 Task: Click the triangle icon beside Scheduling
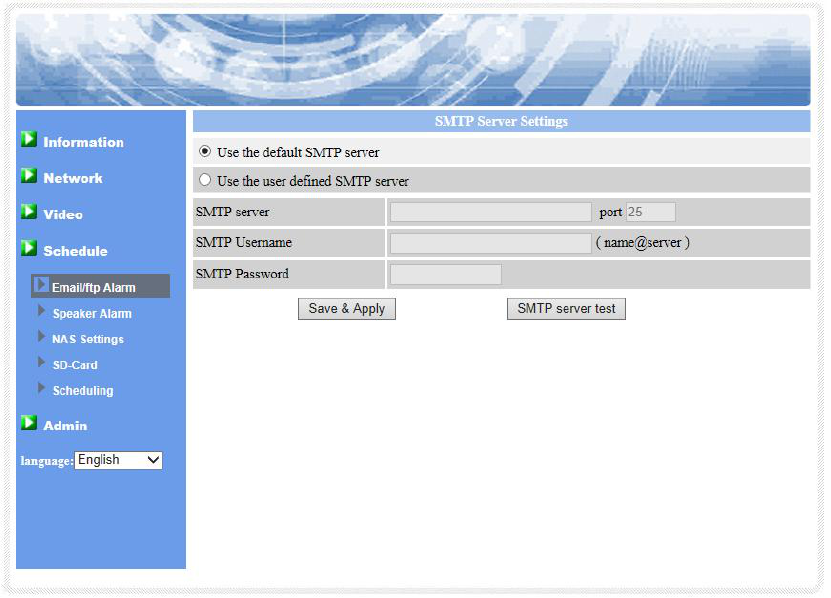42,388
